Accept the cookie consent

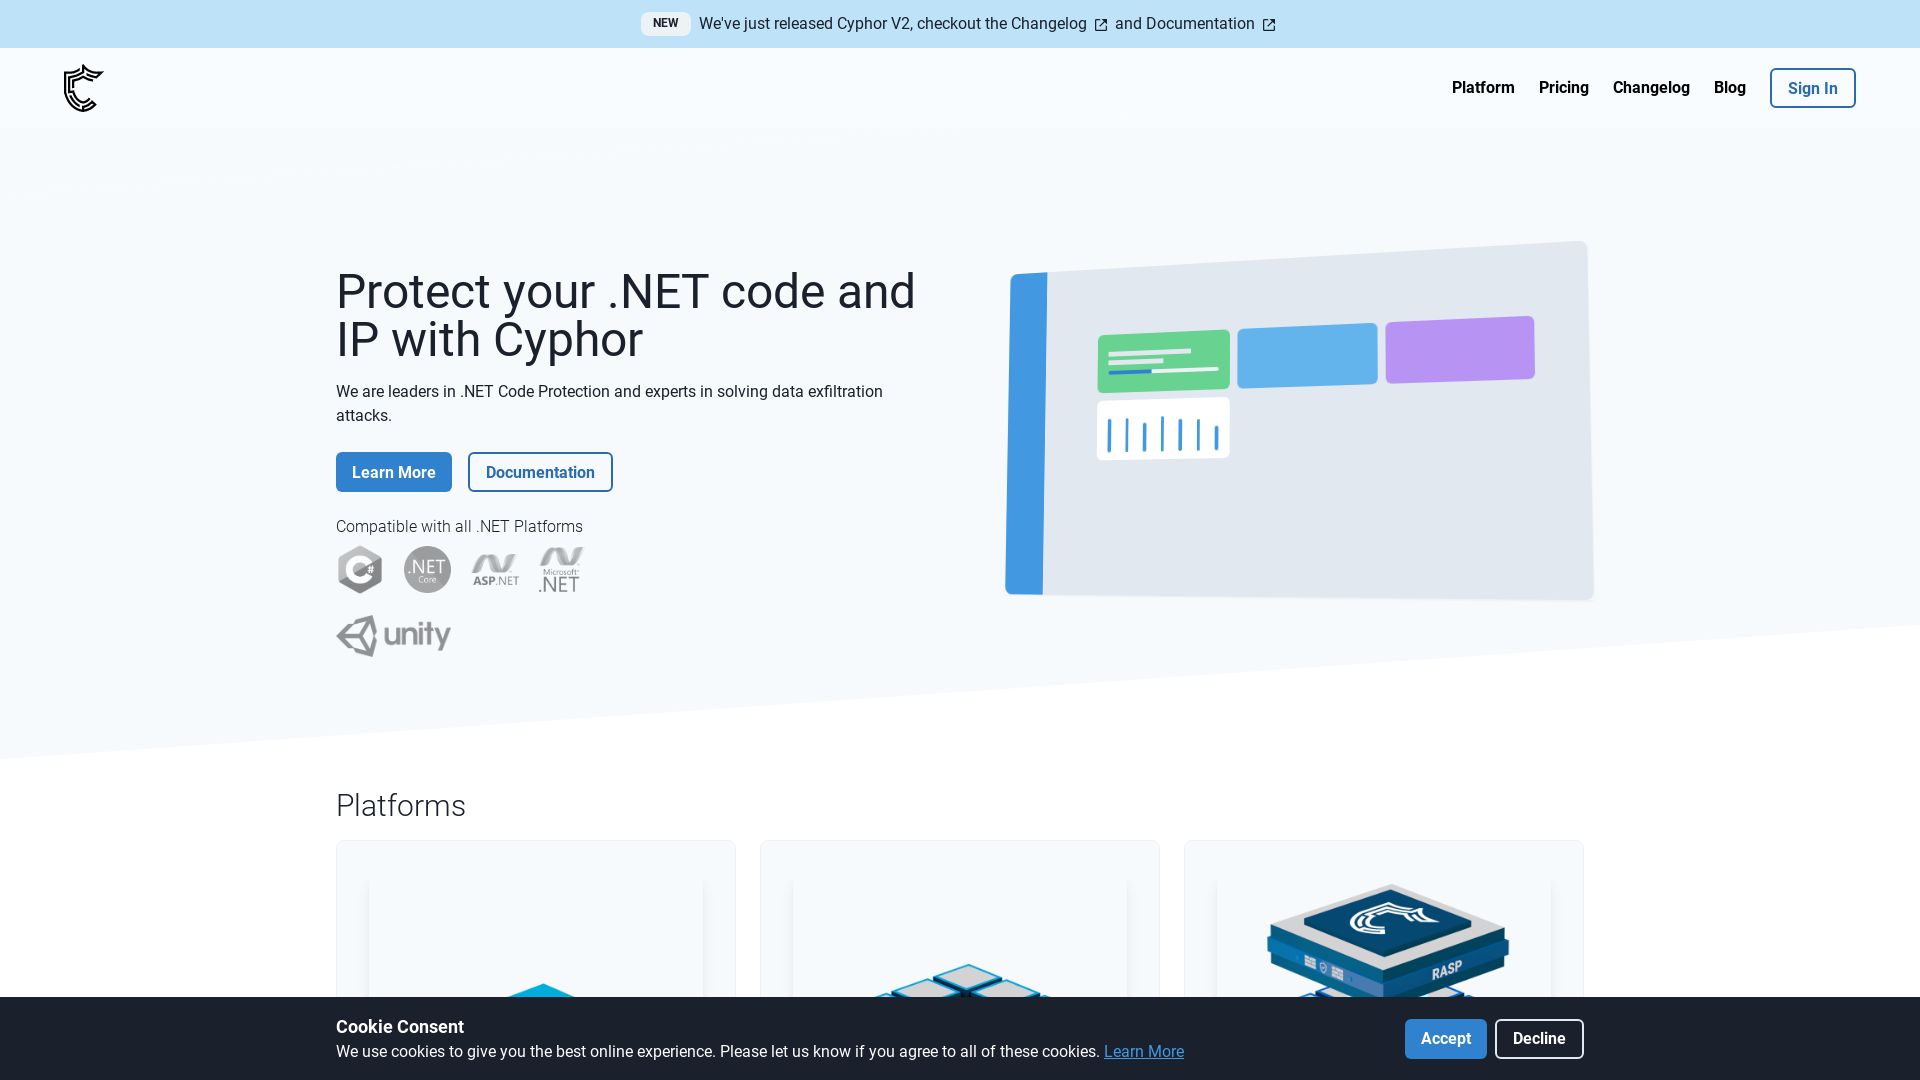point(1445,1039)
